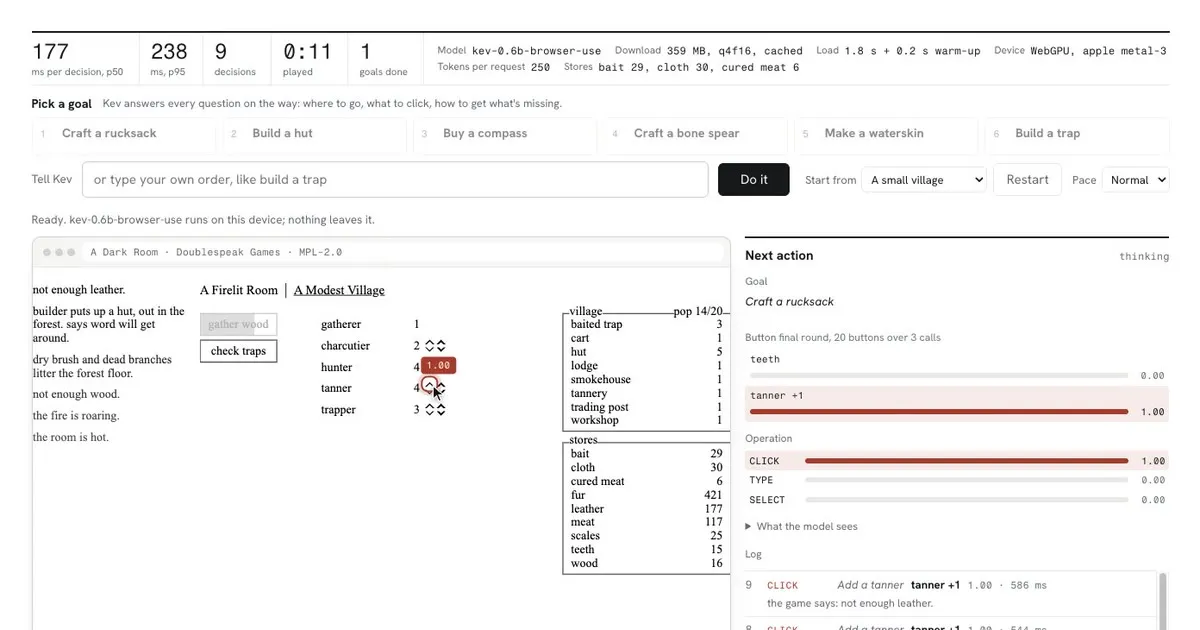Viewport: 1200px width, 630px height.
Task: Click the 'pop 14/20' village population label
Action: [x=698, y=311]
